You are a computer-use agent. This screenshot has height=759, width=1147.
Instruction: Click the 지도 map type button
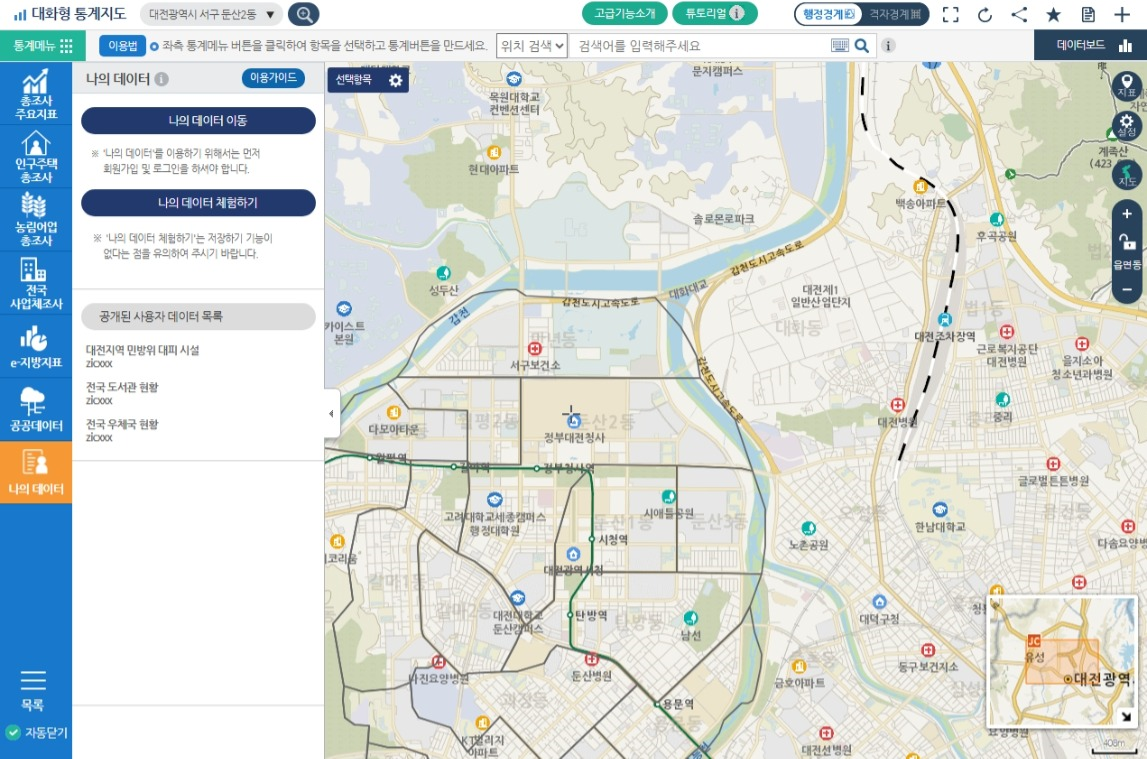click(1127, 175)
